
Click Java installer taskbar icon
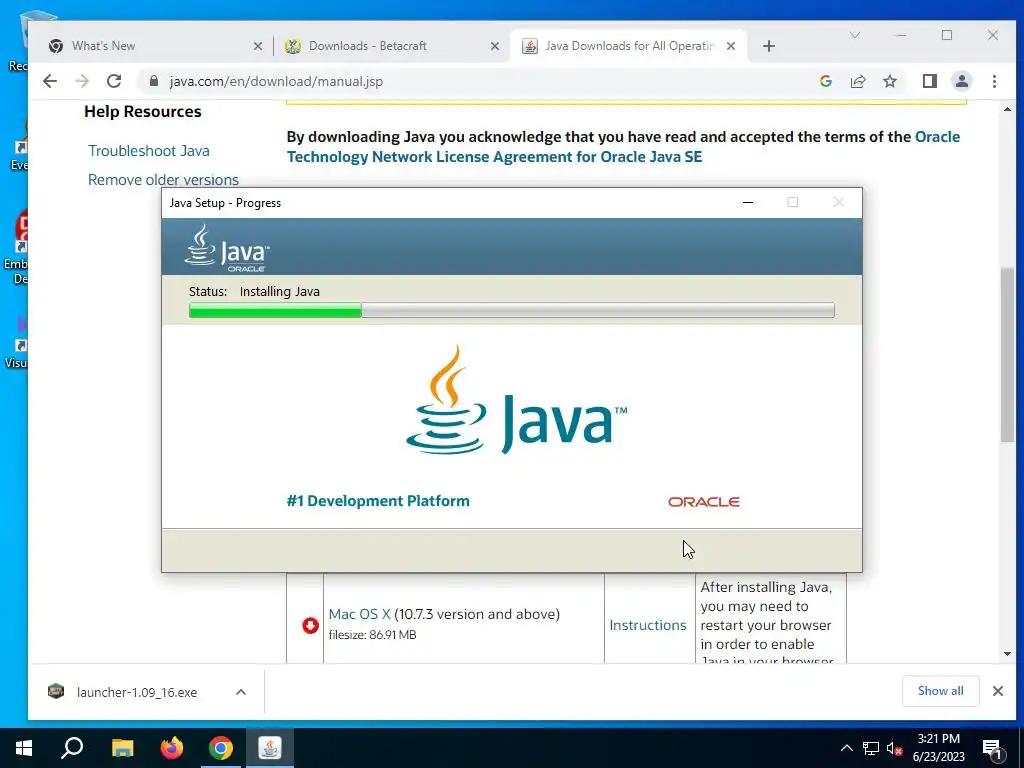click(x=270, y=748)
